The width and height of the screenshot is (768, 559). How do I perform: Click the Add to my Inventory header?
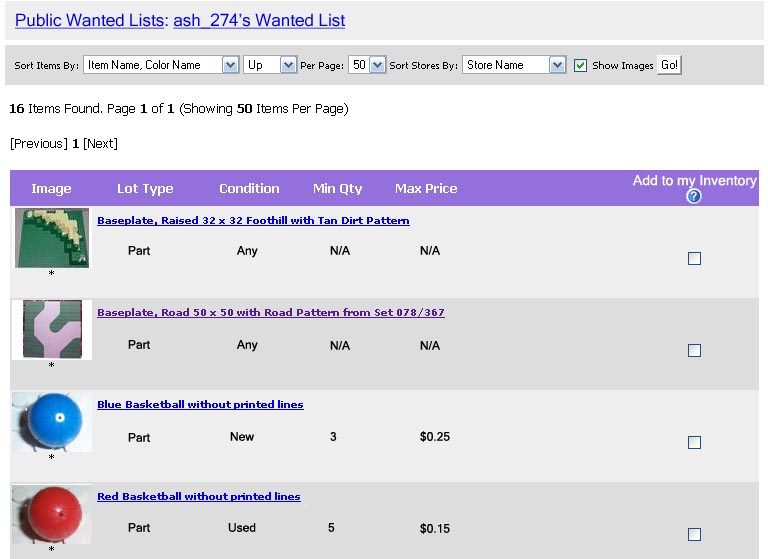click(x=695, y=181)
